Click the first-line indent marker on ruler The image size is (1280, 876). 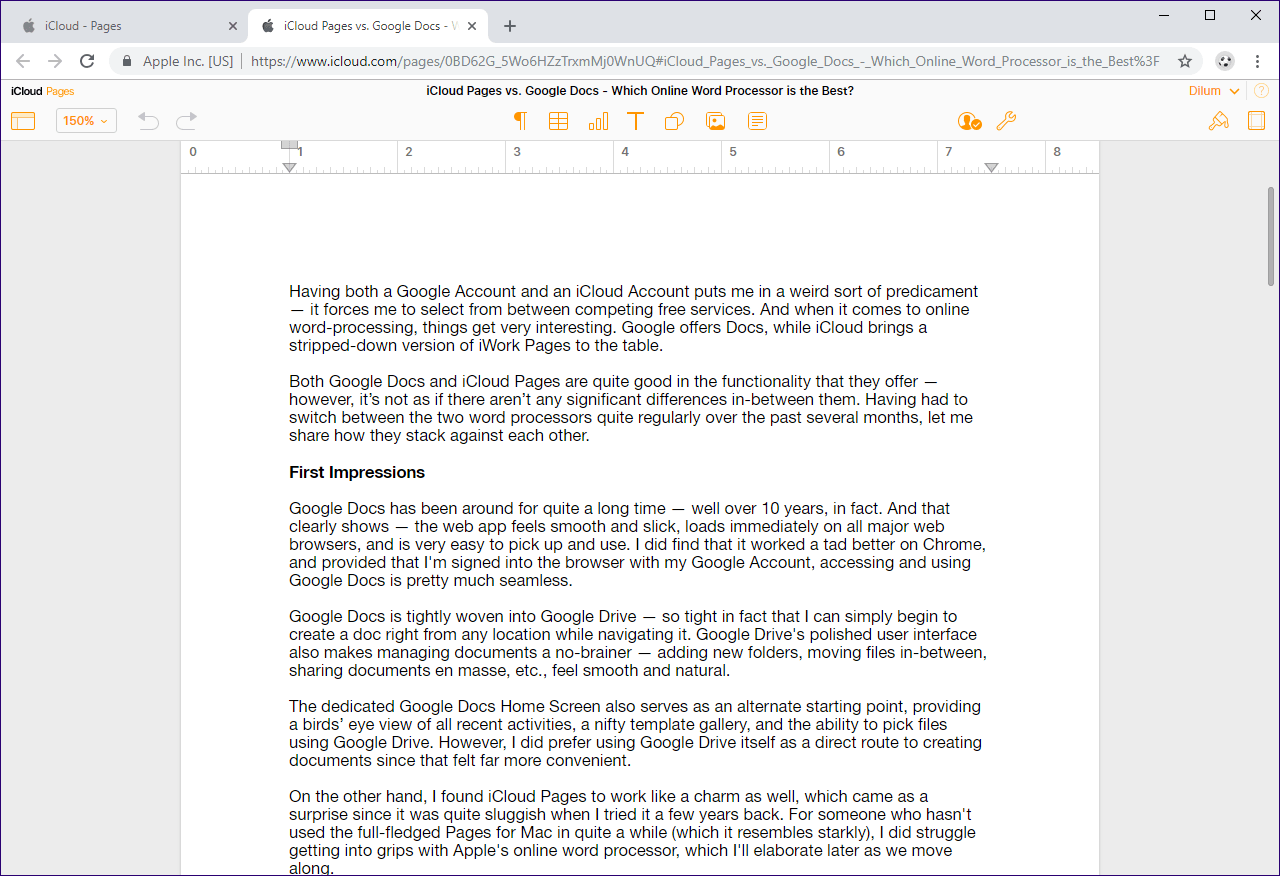289,145
